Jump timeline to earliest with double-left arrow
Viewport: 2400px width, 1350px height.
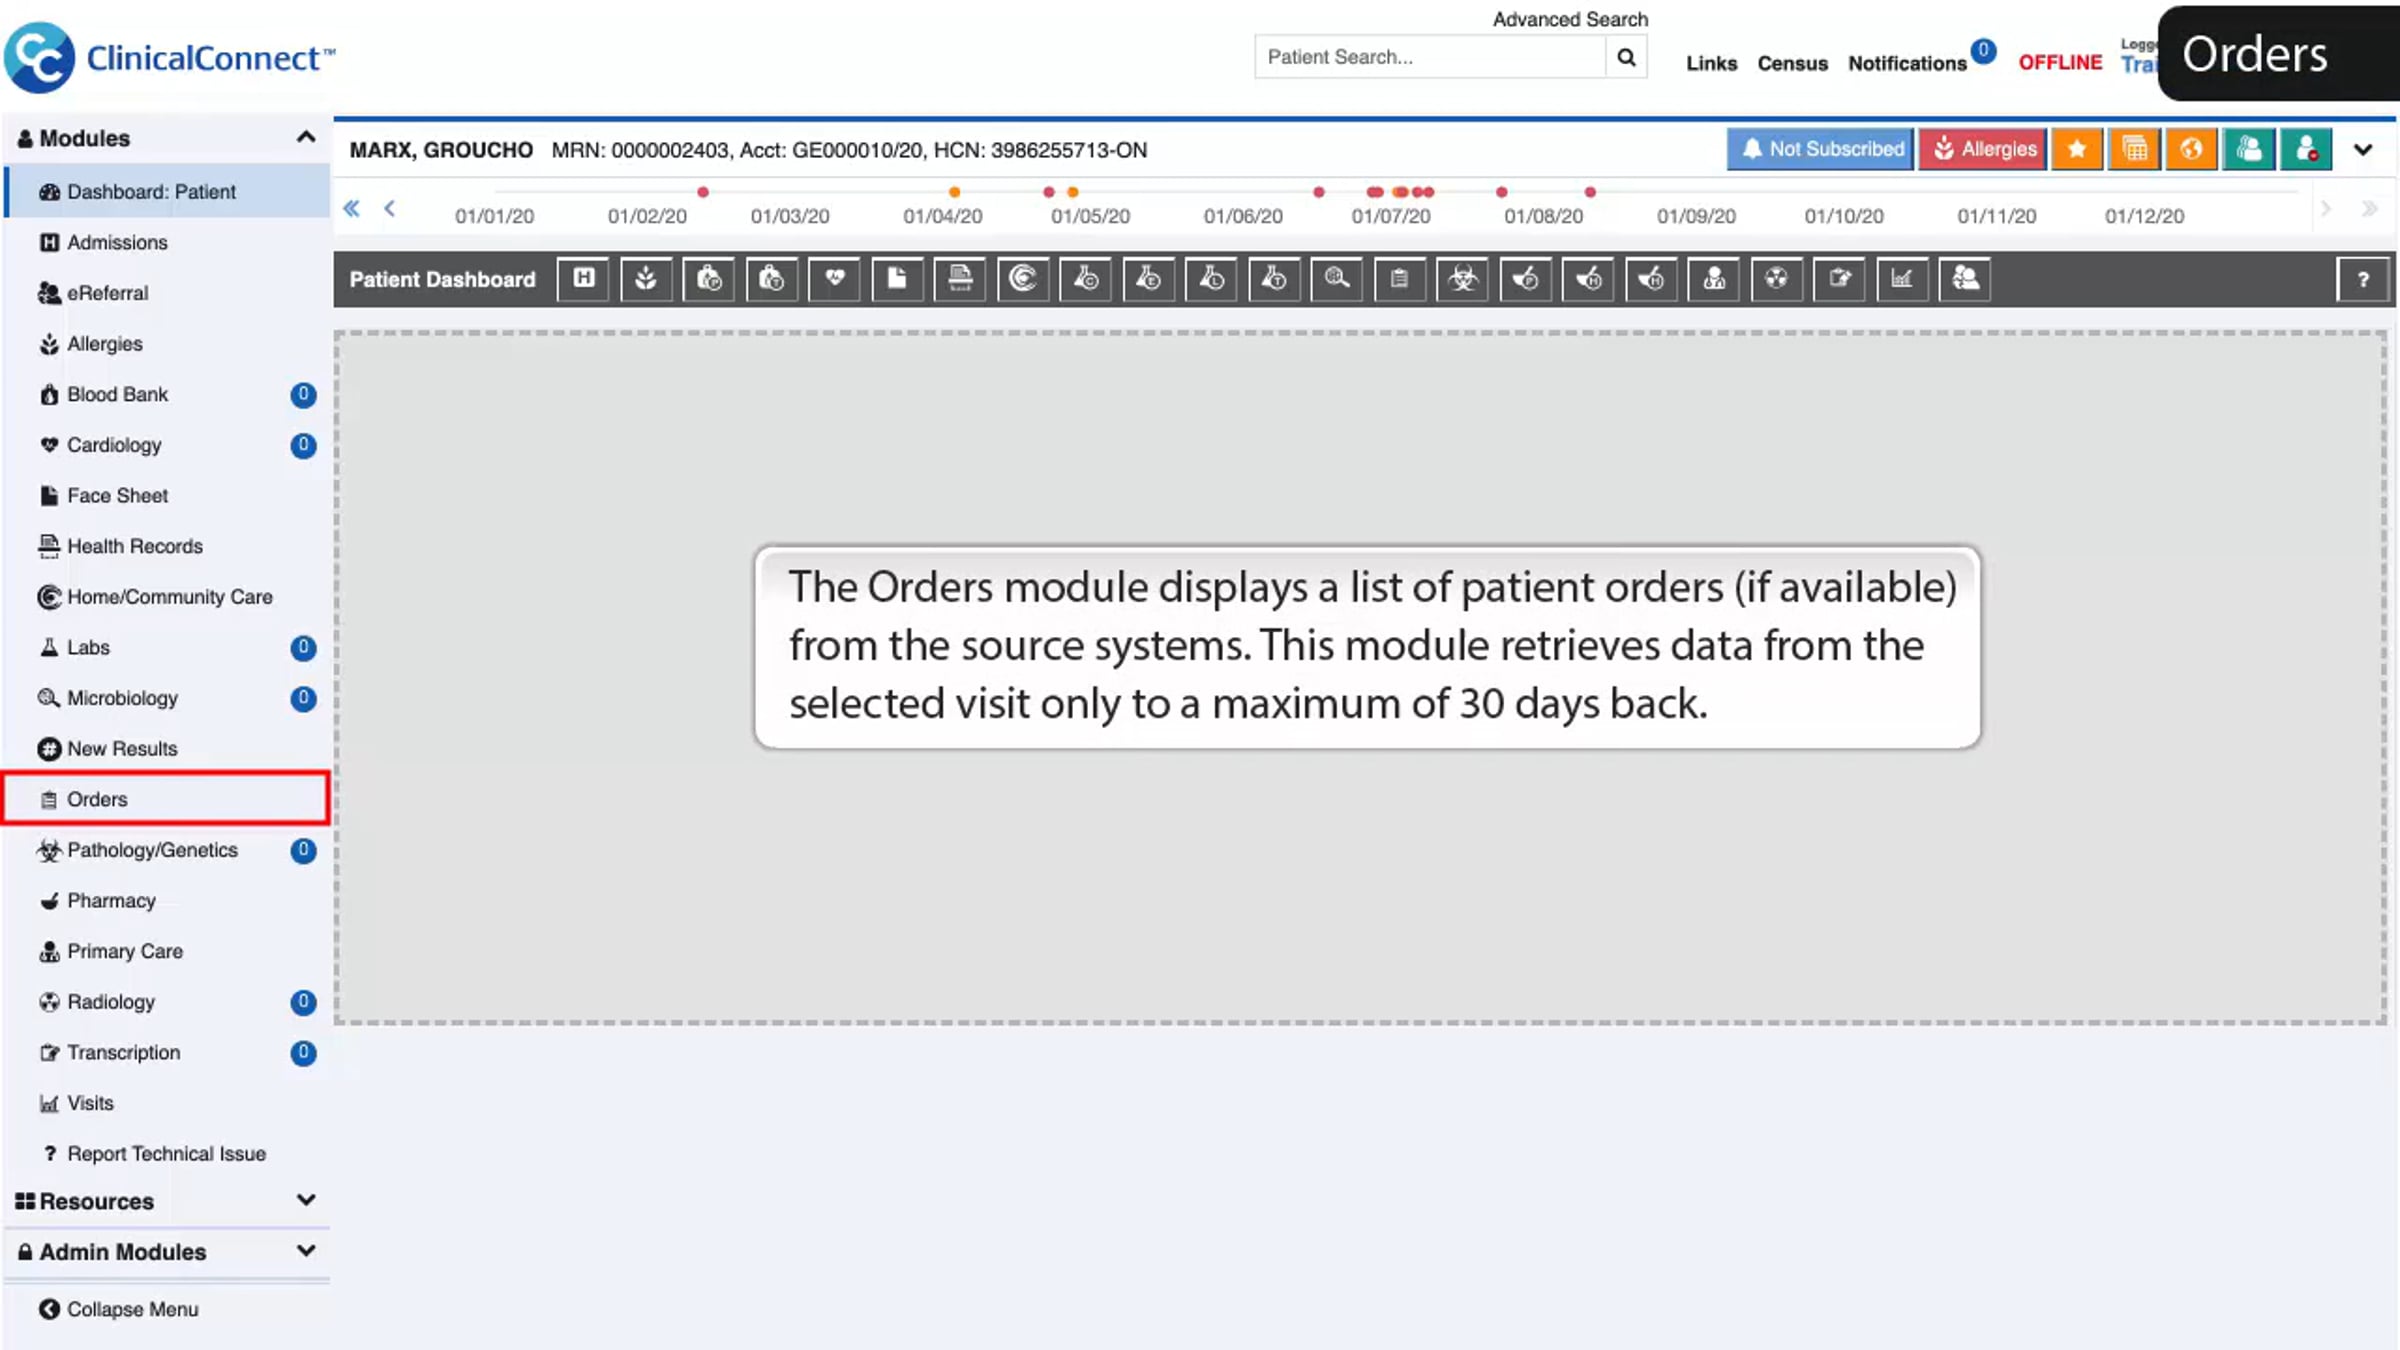[x=351, y=208]
